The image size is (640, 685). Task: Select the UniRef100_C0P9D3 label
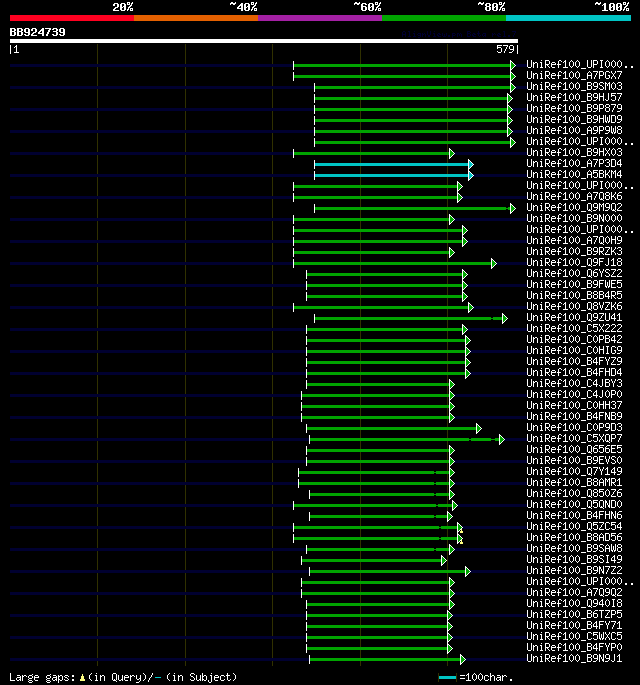[574, 428]
